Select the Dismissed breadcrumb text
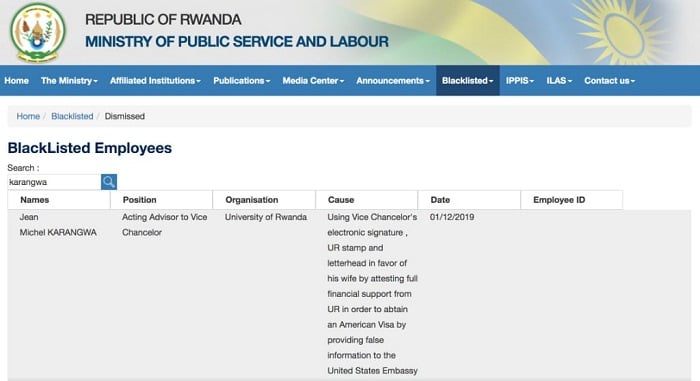Image resolution: width=700 pixels, height=381 pixels. [125, 116]
